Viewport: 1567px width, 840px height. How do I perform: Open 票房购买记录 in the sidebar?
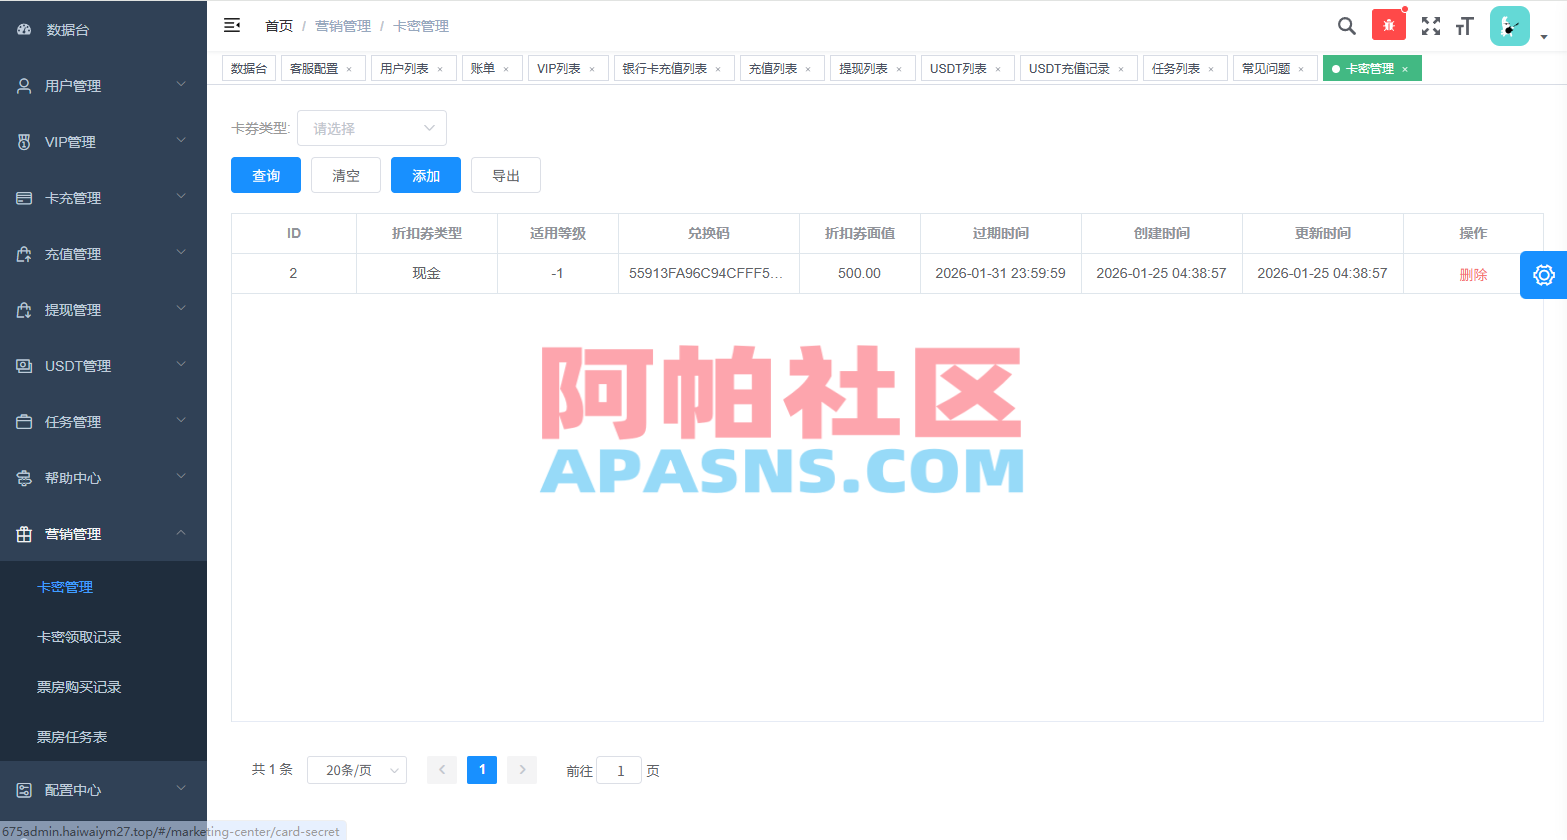click(103, 687)
